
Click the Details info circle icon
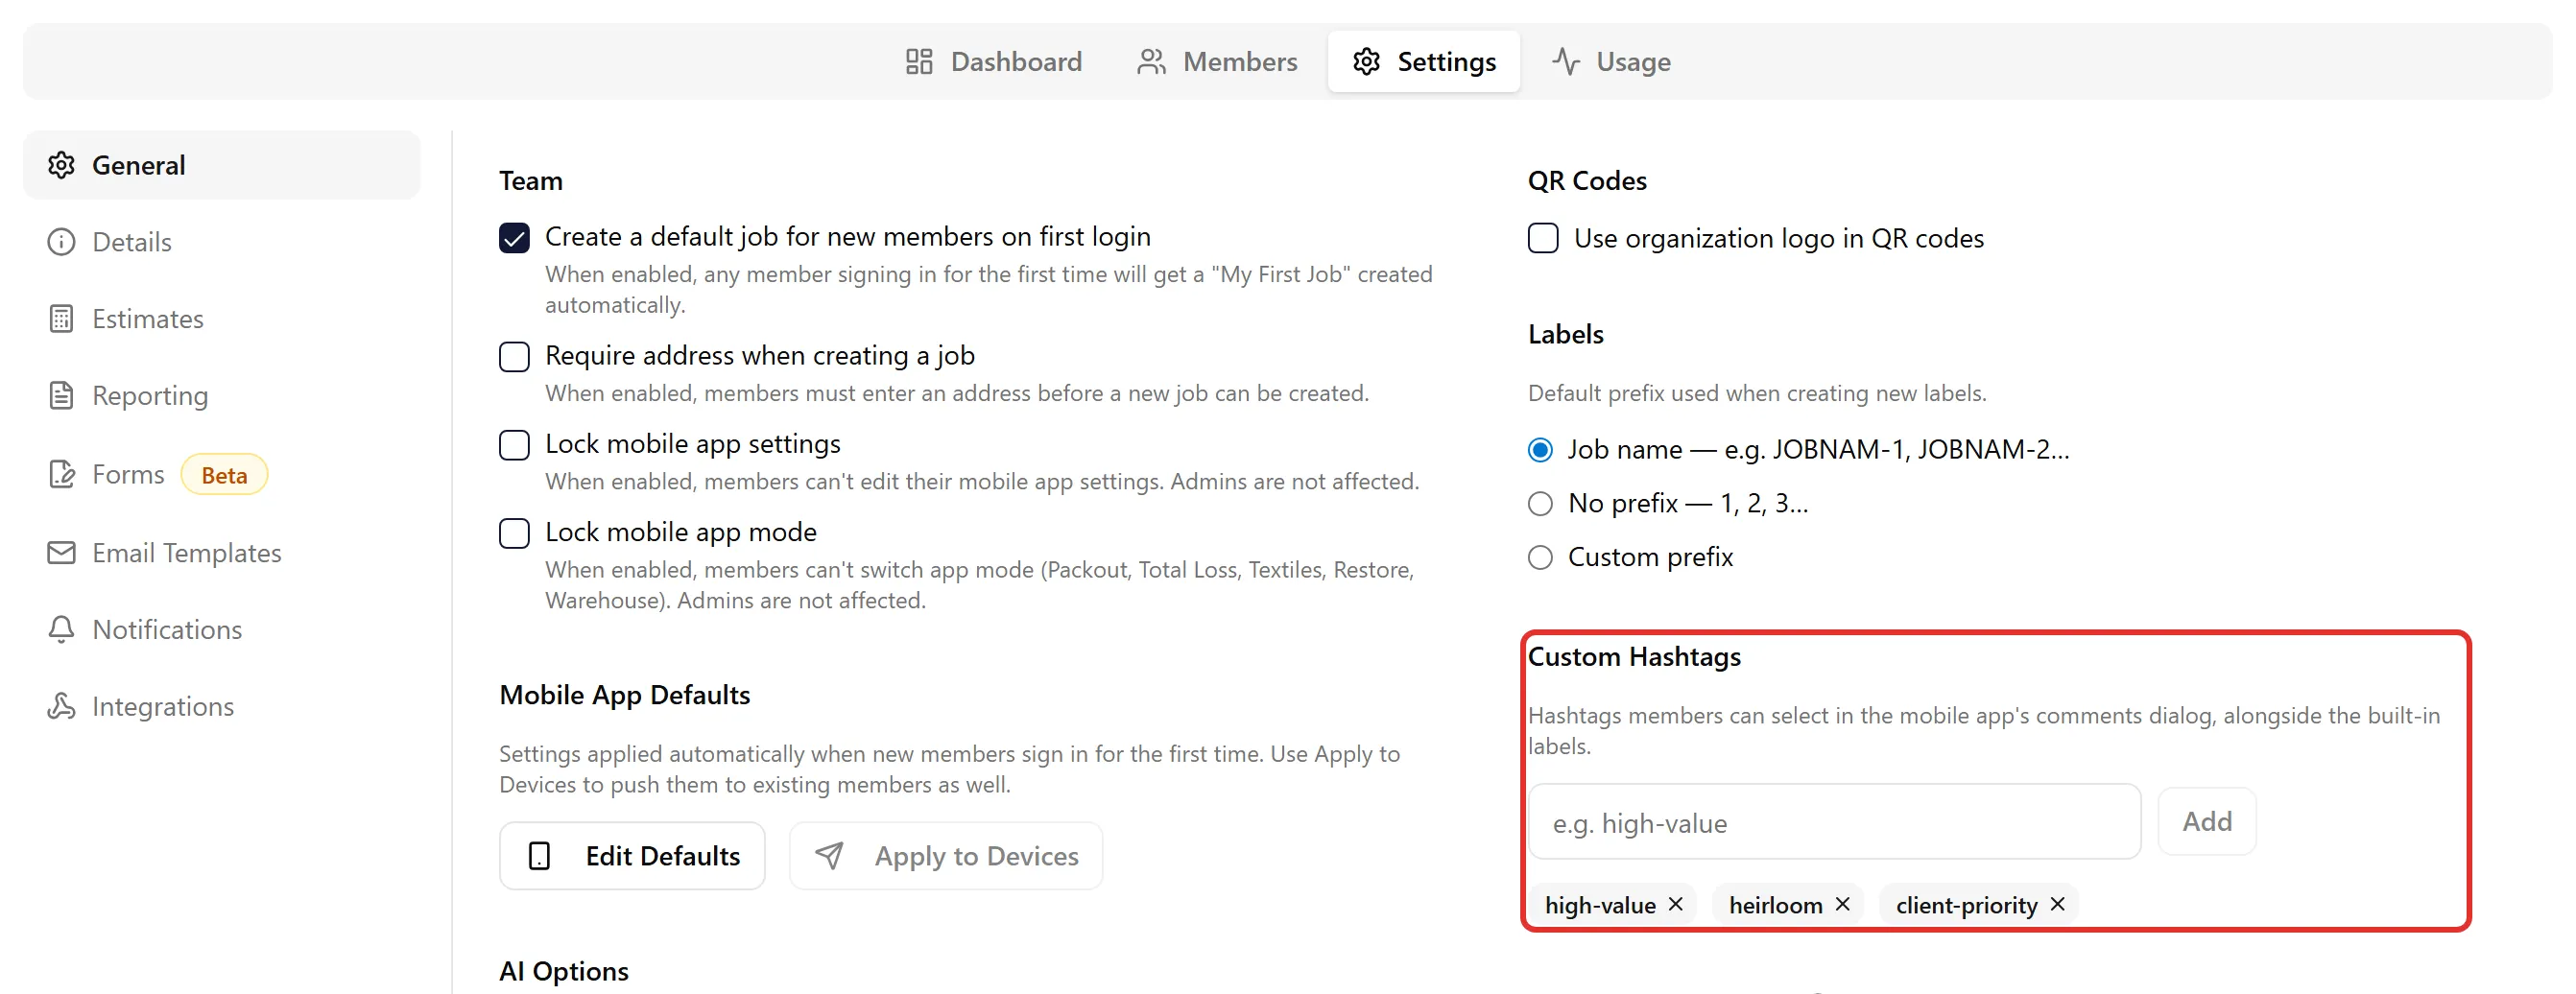pos(62,242)
